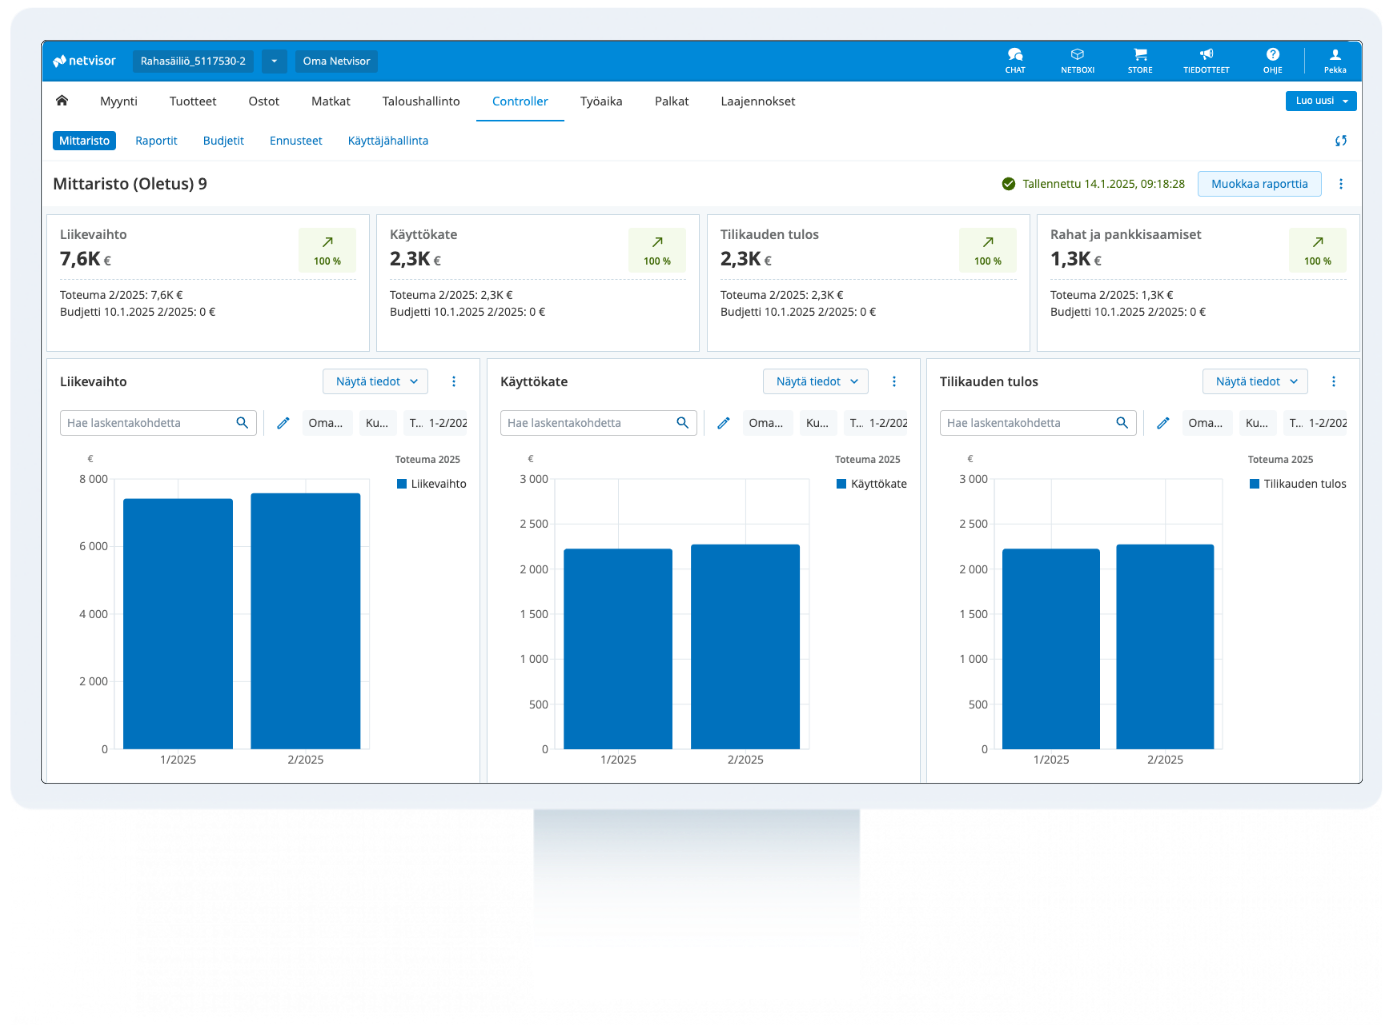Click the green saved checkmark icon
Viewport: 1392px width, 1032px height.
(x=1008, y=184)
